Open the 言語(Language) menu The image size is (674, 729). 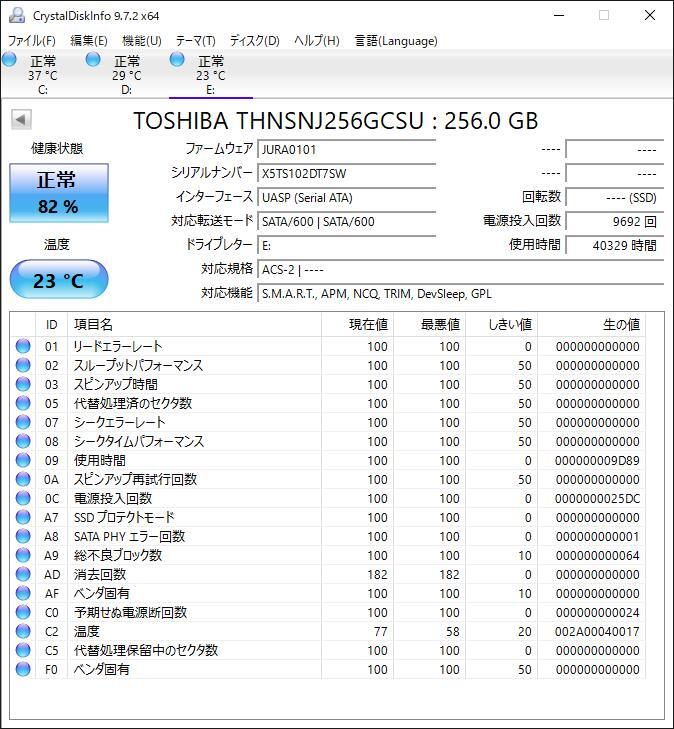[396, 41]
